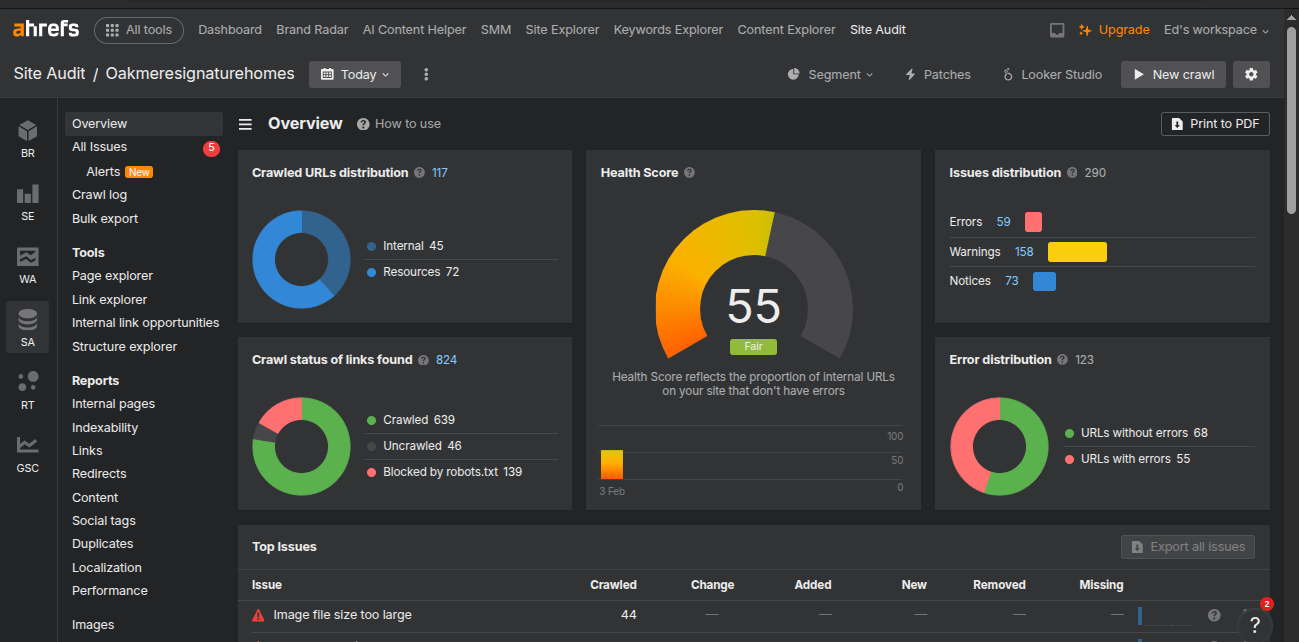Image resolution: width=1299 pixels, height=642 pixels.
Task: Open Rank Tracker RT sidebar icon
Action: [28, 389]
